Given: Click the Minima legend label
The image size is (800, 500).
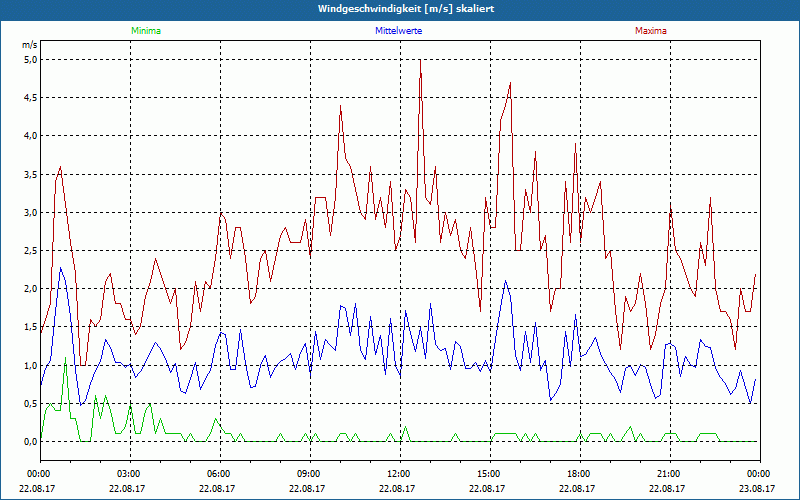Looking at the screenshot, I should (x=146, y=31).
